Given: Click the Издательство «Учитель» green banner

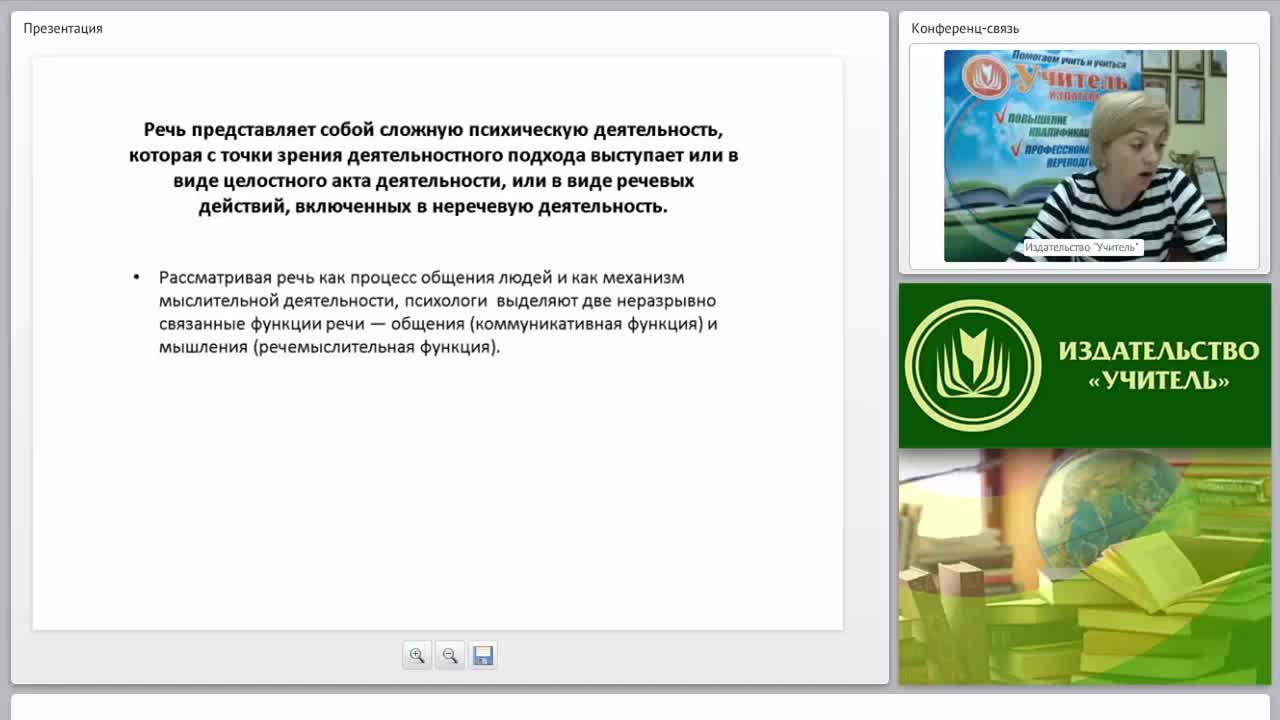Looking at the screenshot, I should pyautogui.click(x=1085, y=366).
